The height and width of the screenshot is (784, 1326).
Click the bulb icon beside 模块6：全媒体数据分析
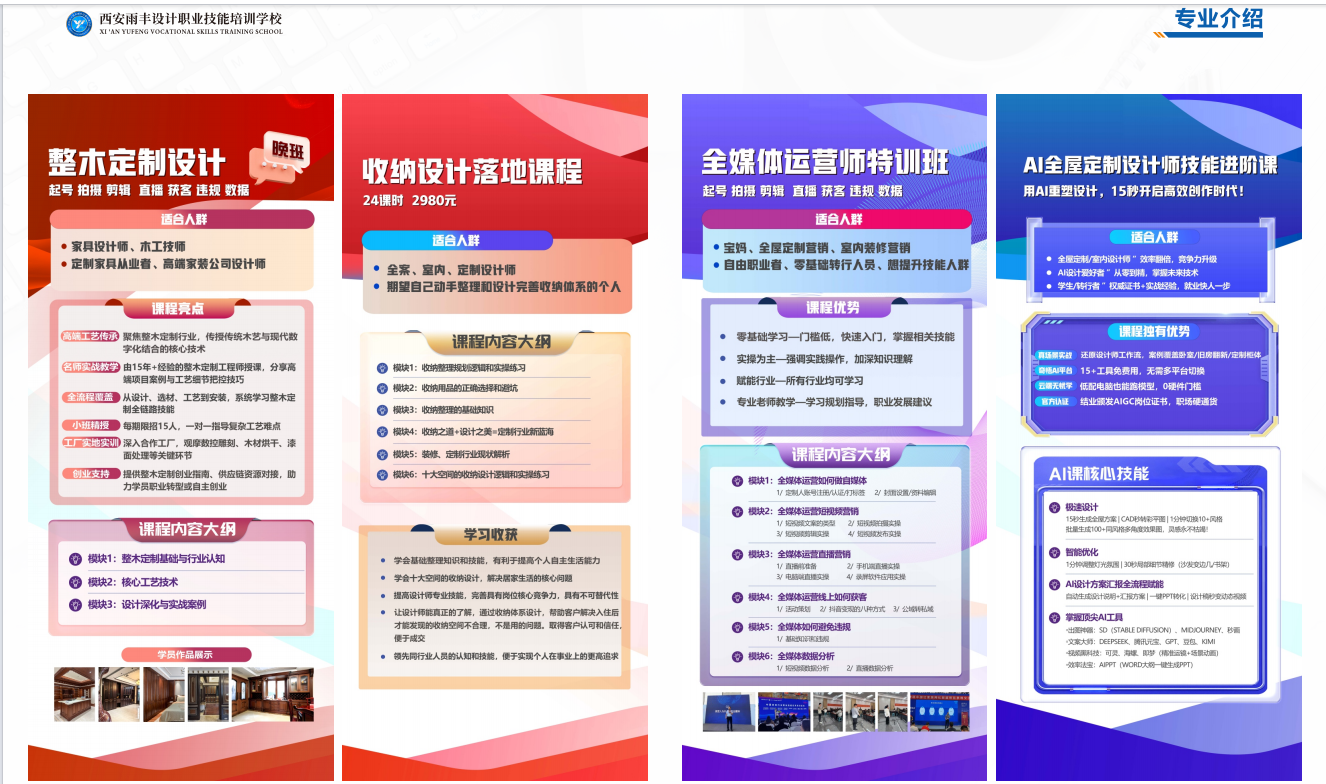click(x=737, y=656)
